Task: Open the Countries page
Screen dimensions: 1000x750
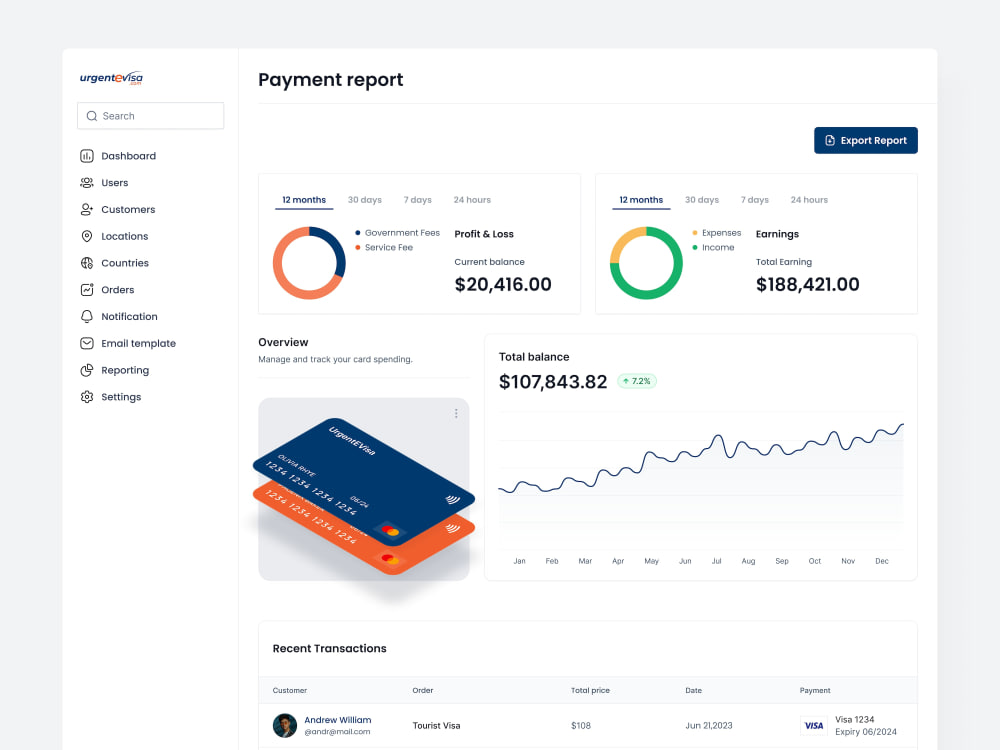Action: click(125, 263)
